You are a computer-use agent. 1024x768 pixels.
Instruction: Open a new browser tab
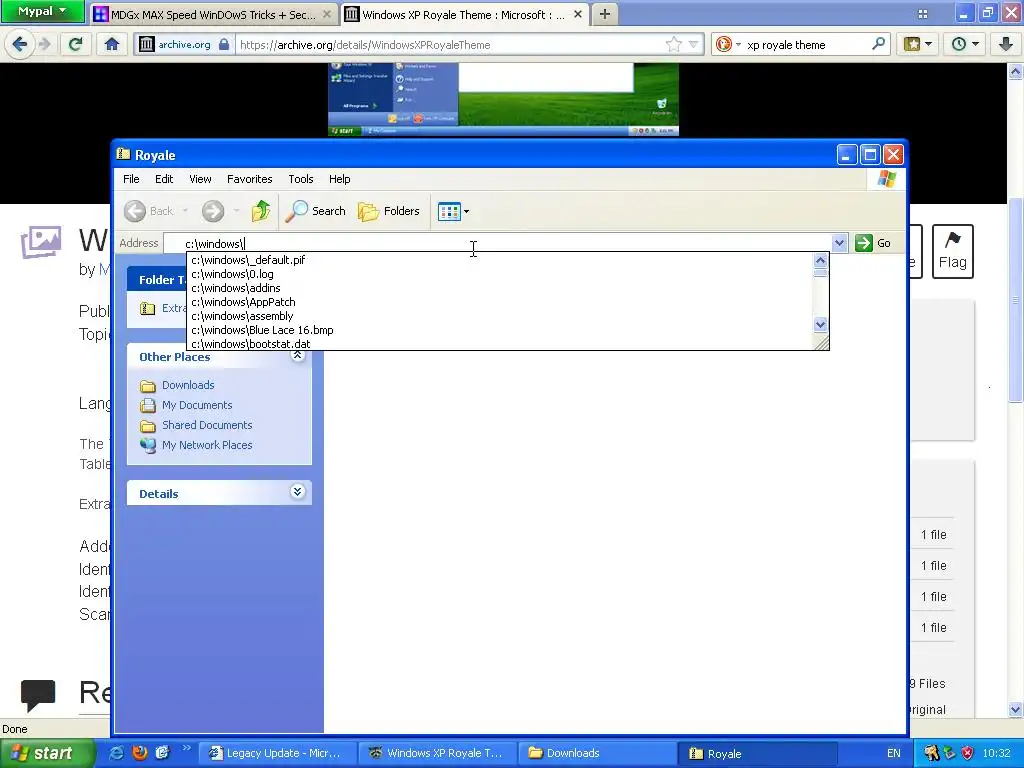pyautogui.click(x=605, y=14)
